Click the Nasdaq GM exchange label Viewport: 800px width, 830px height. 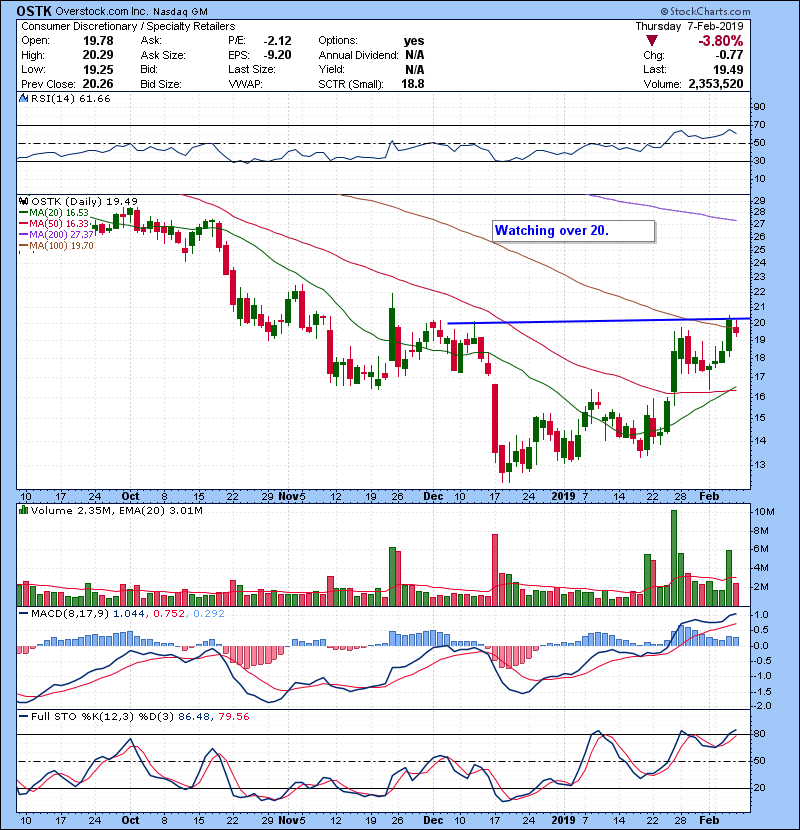pos(181,12)
